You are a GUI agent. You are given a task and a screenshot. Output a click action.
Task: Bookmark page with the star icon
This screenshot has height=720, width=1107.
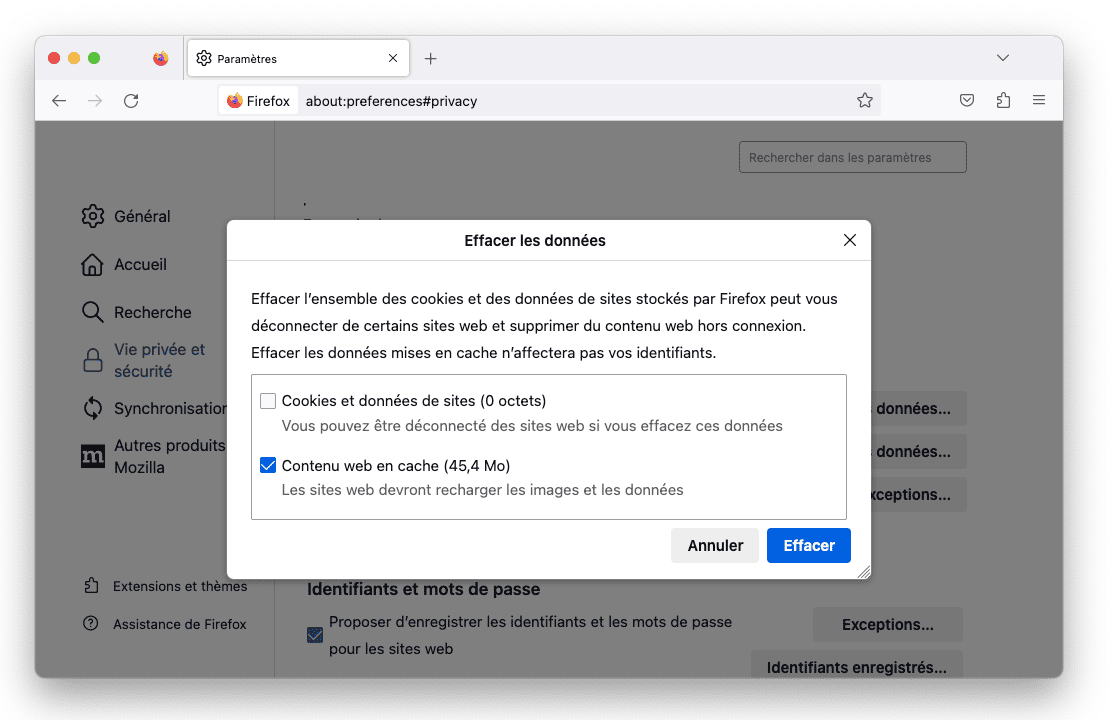click(865, 100)
